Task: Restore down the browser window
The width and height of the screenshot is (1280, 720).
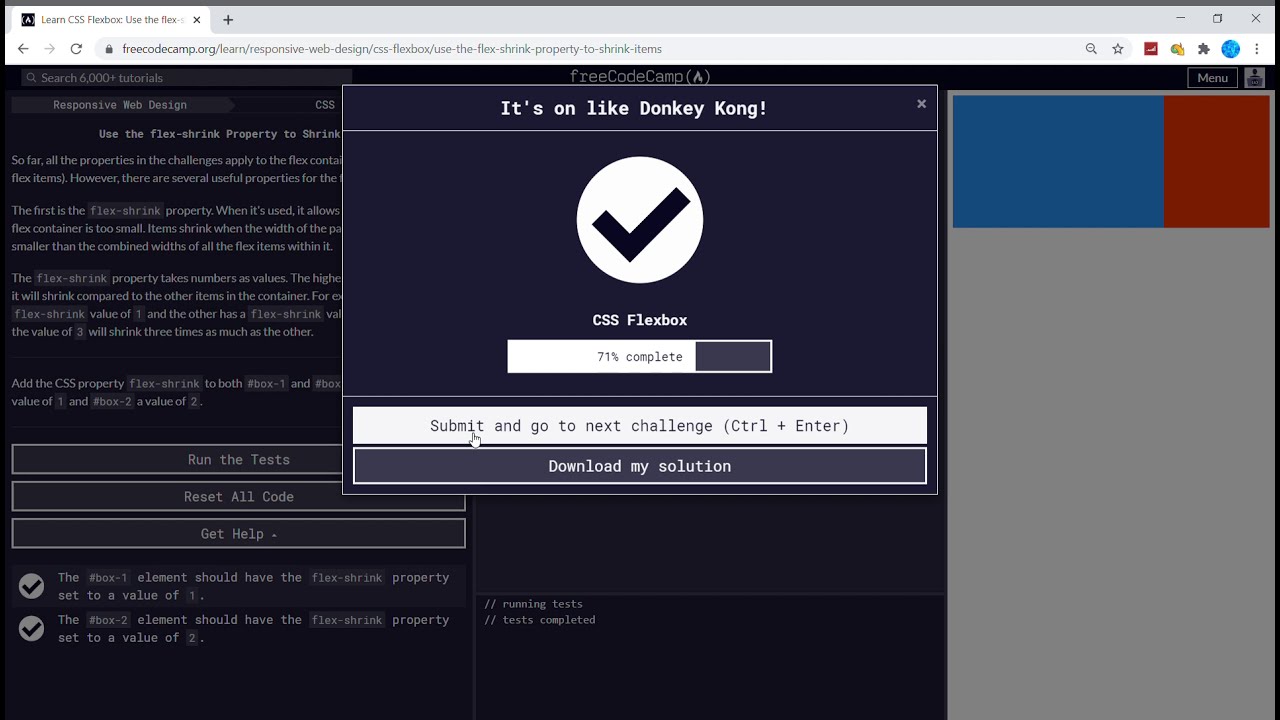Action: click(1217, 18)
